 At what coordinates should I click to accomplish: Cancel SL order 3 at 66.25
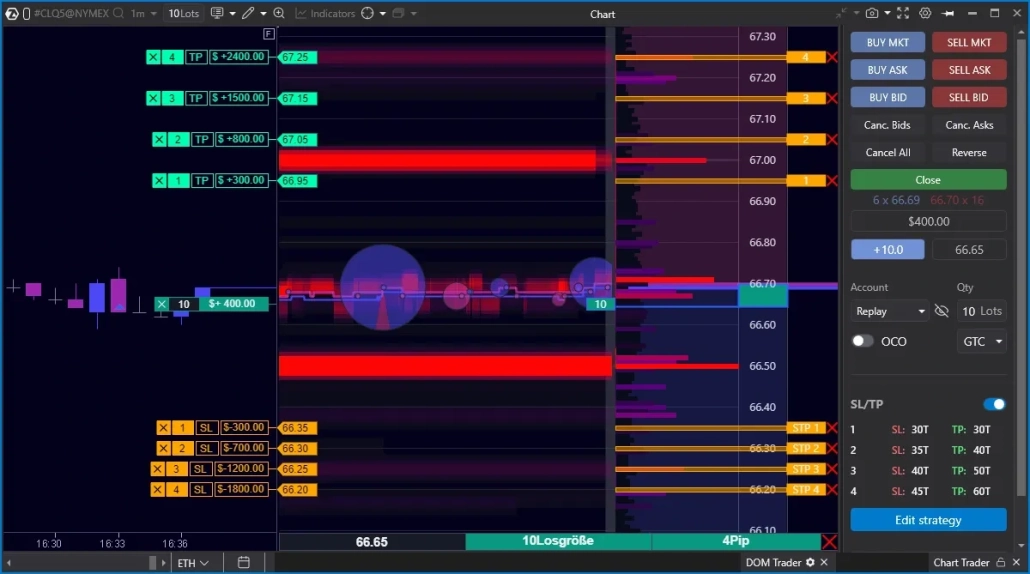pos(158,469)
